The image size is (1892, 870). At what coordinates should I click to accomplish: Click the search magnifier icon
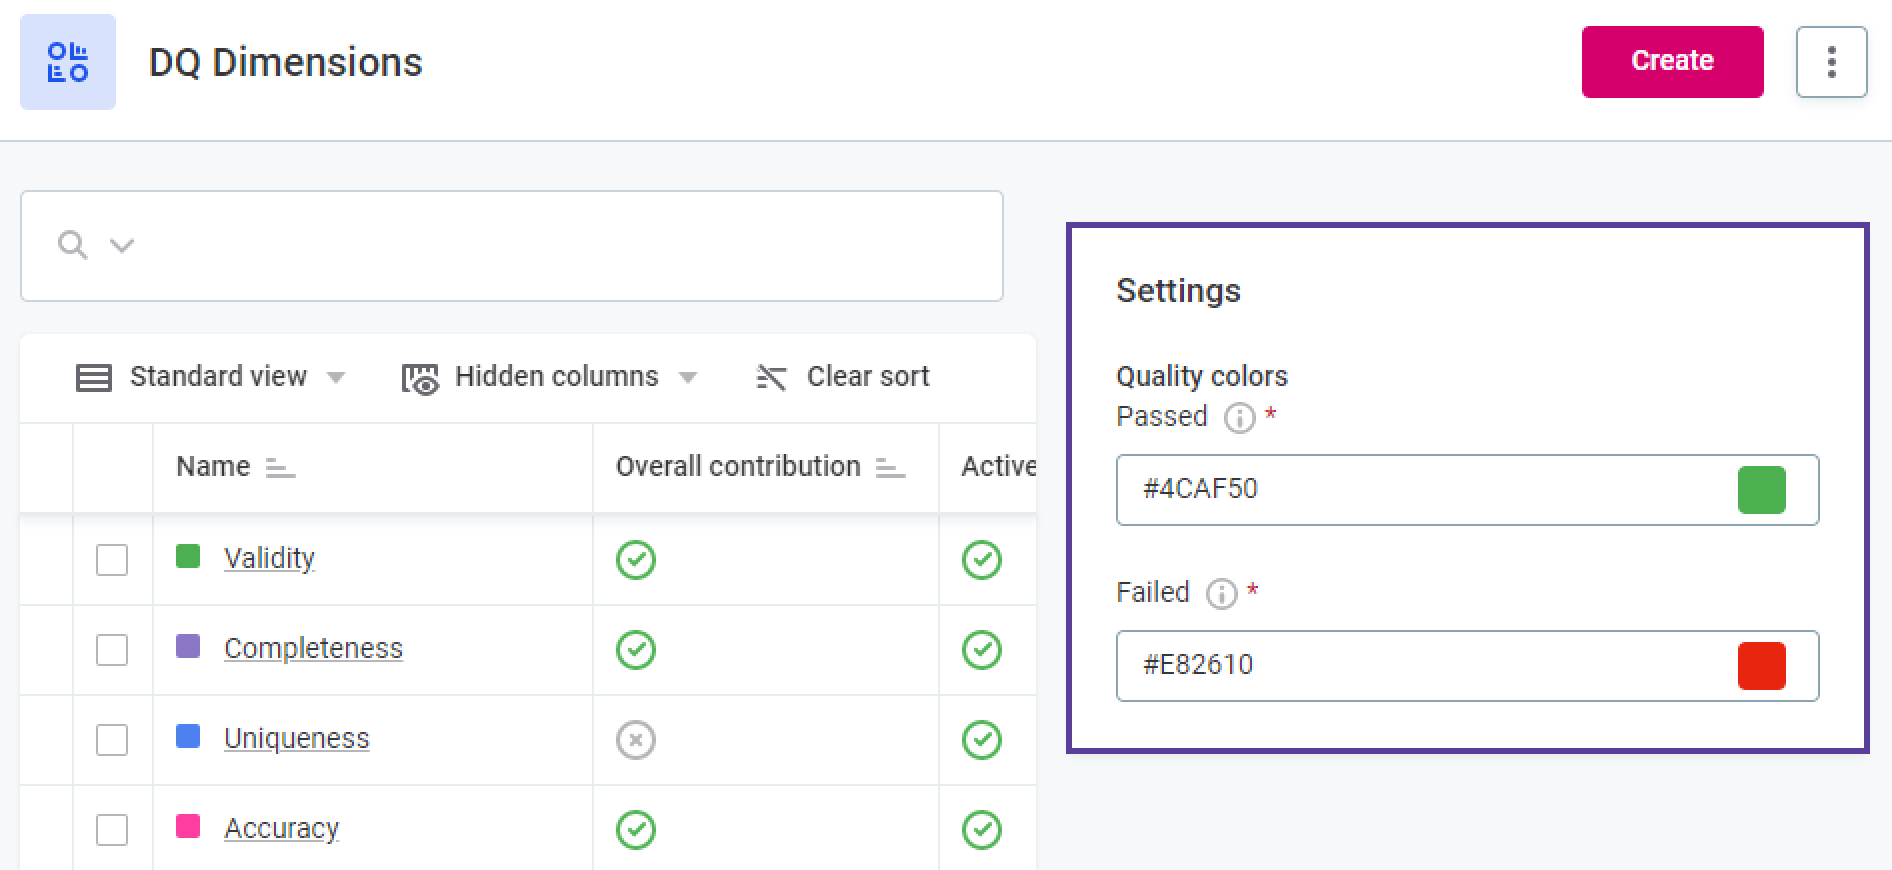[72, 245]
